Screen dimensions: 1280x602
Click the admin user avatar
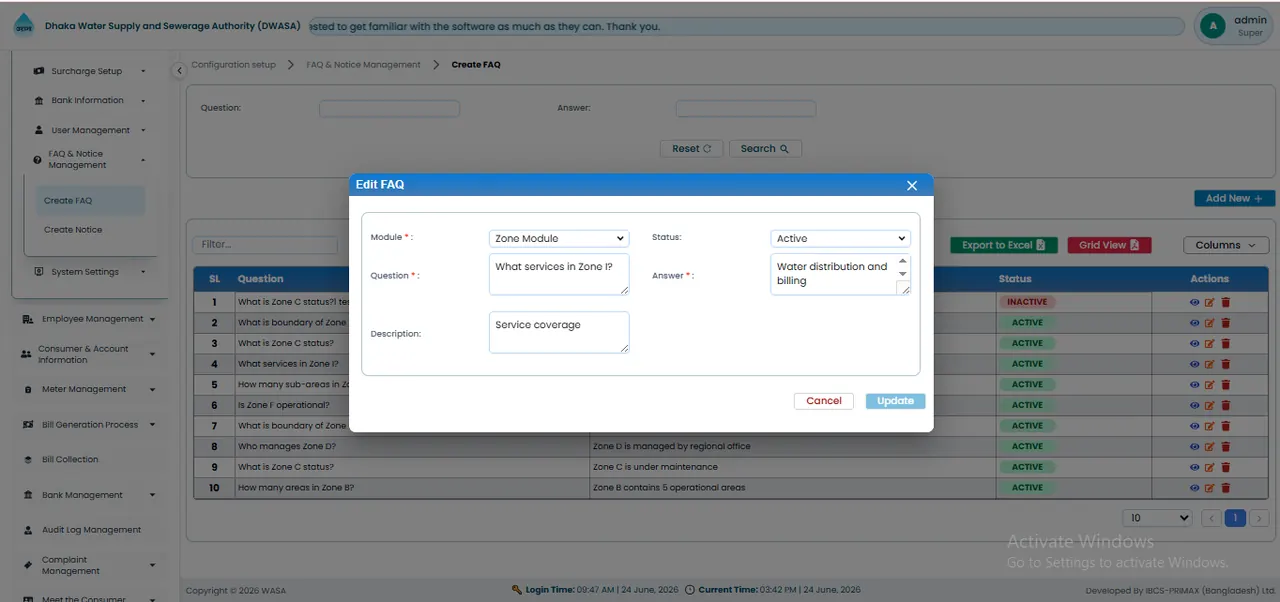click(x=1213, y=26)
